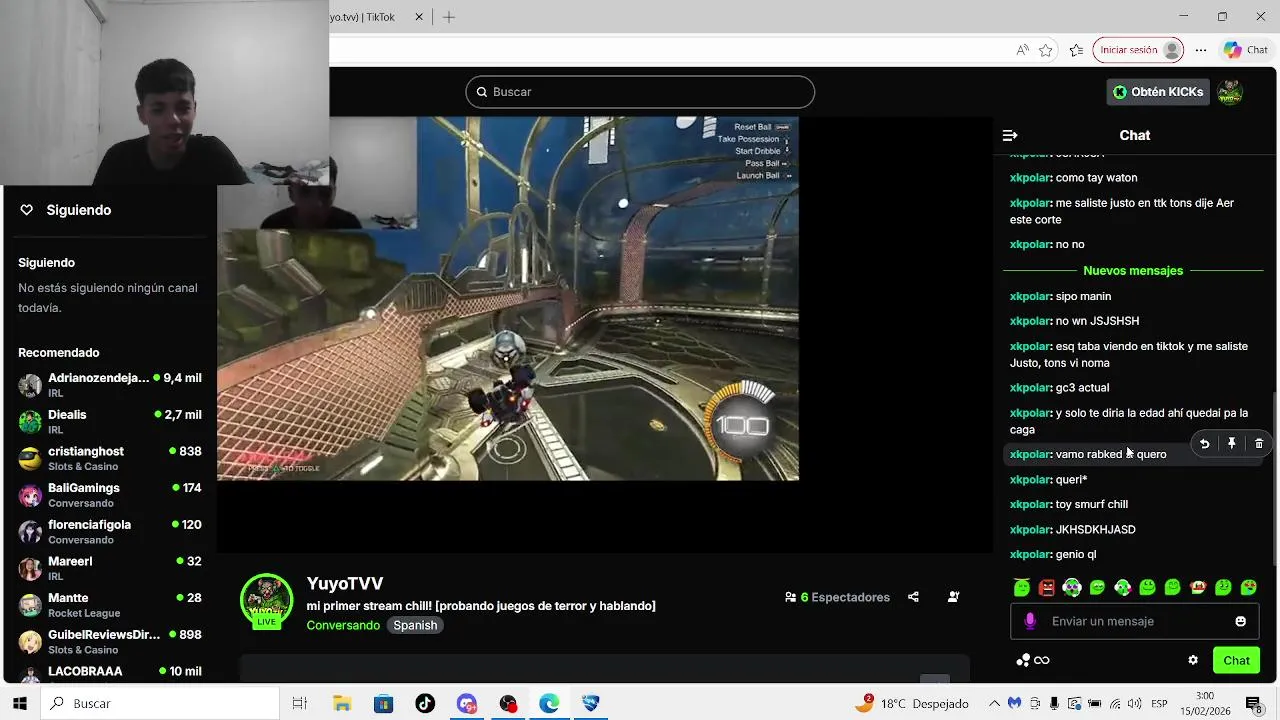Click the Siguiendo heart heading in the sidebar
1280x720 pixels.
(x=66, y=210)
